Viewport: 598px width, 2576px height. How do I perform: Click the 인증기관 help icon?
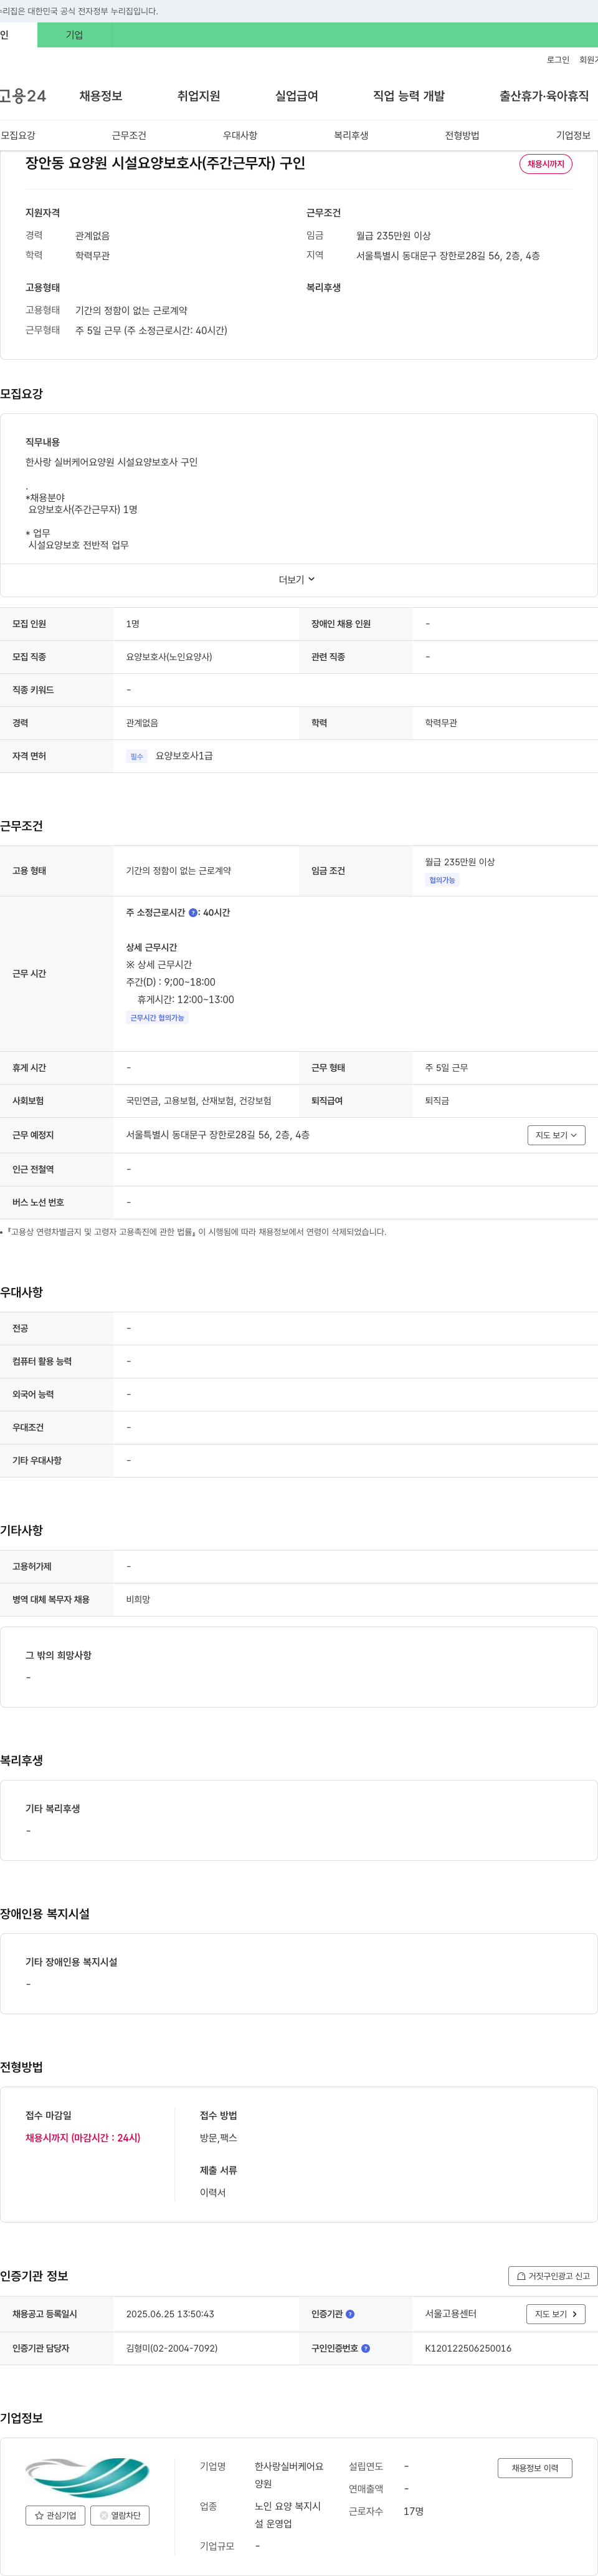pos(350,2314)
